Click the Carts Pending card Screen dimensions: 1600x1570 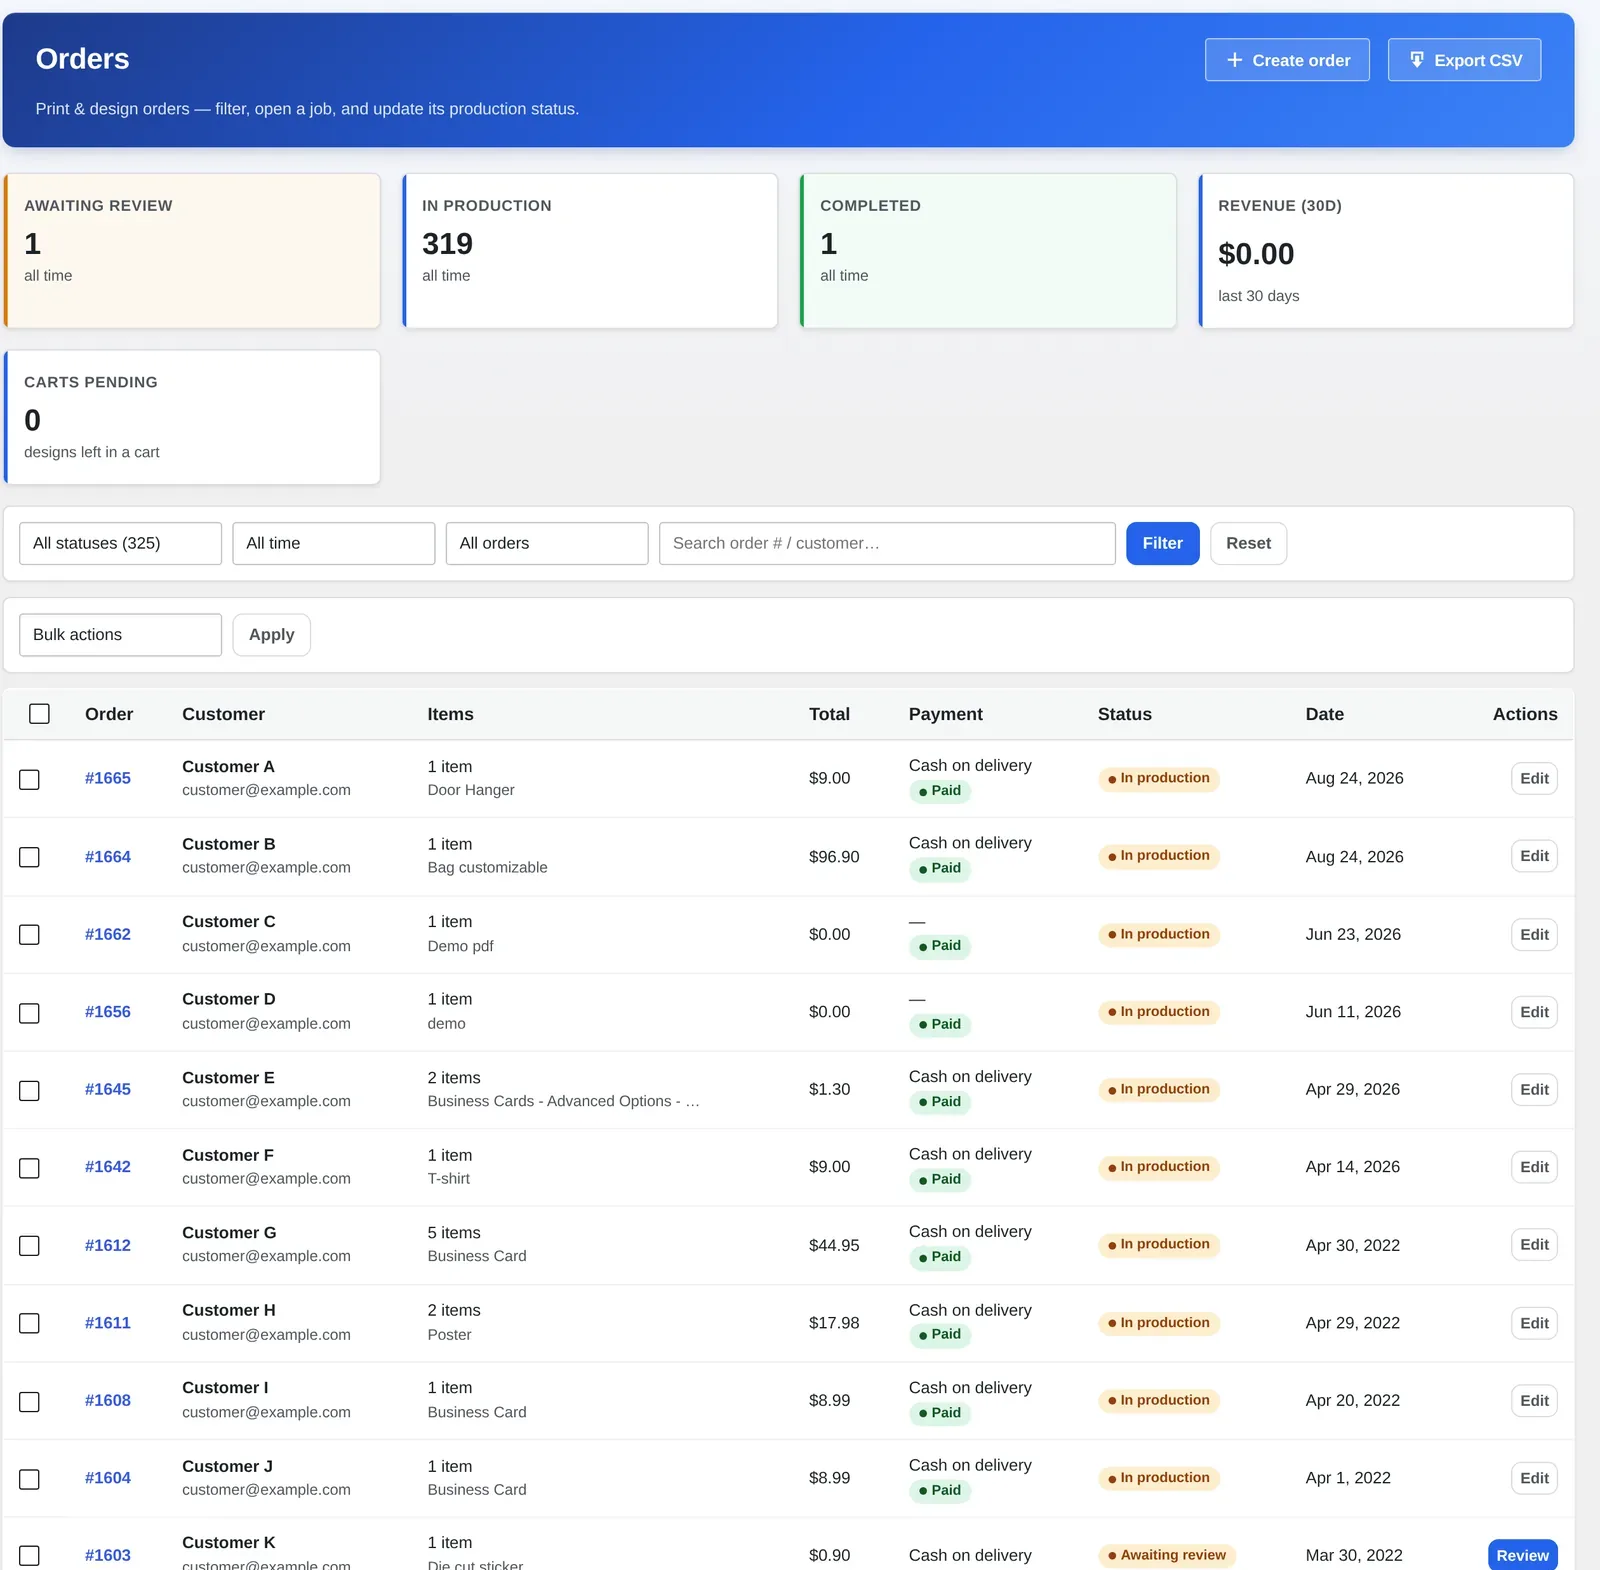[192, 417]
